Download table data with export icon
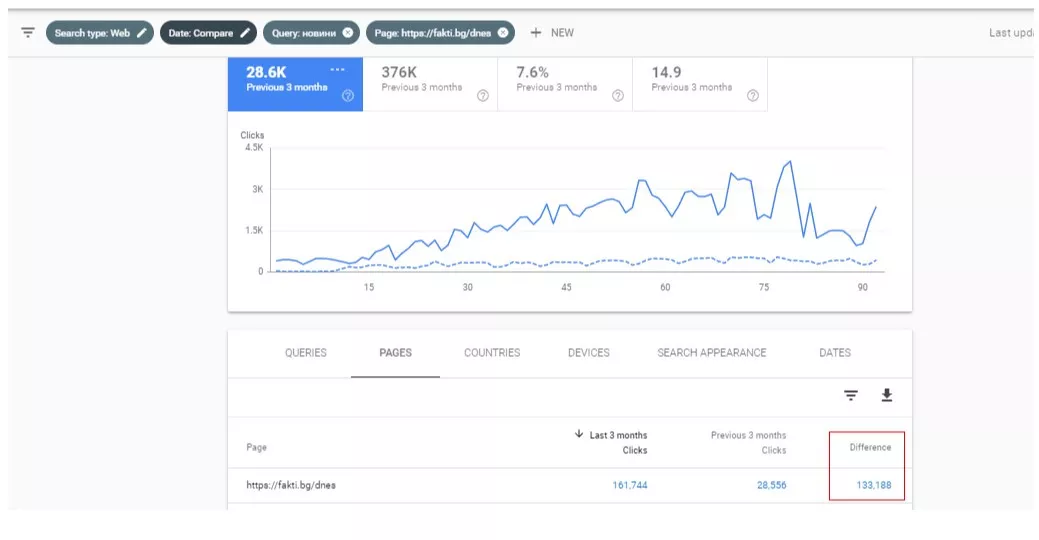The image size is (1039, 540). point(887,396)
